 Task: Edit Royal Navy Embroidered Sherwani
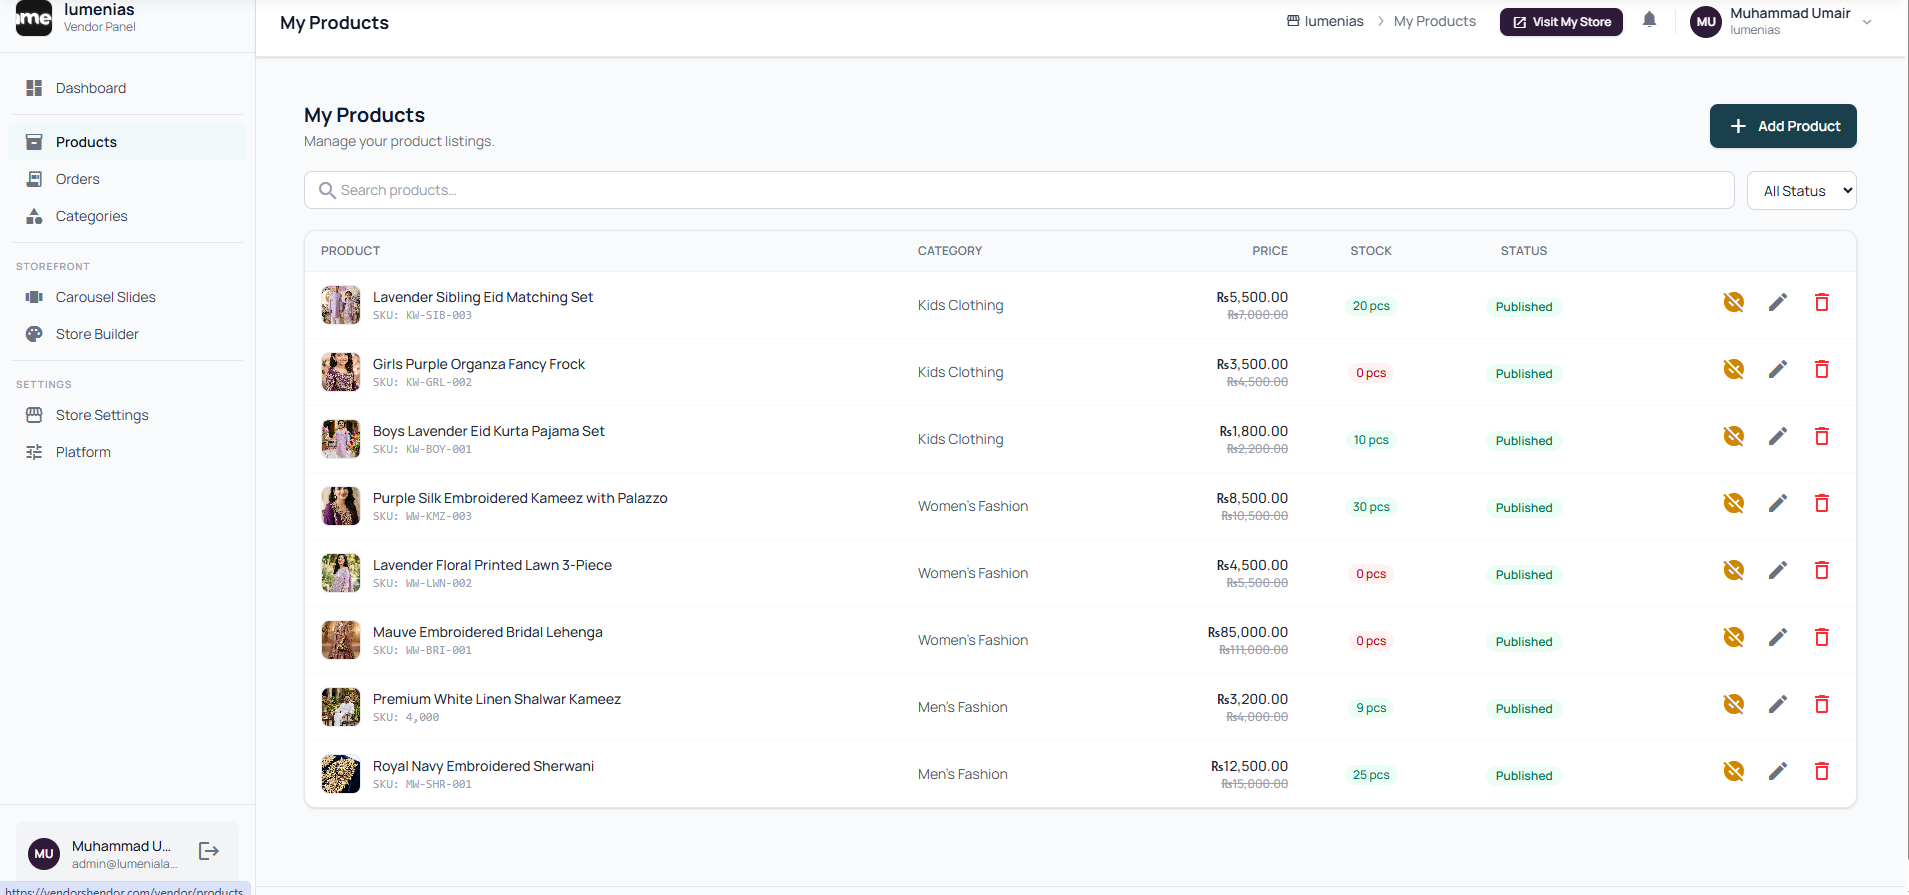(x=1778, y=771)
